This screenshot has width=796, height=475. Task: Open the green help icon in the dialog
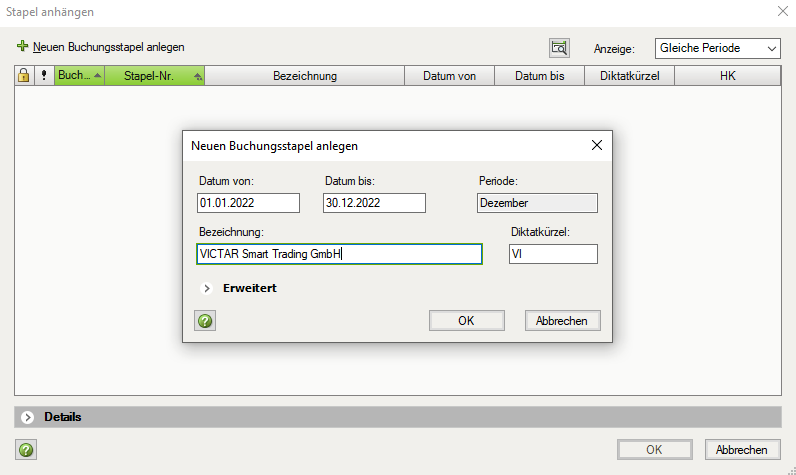205,321
